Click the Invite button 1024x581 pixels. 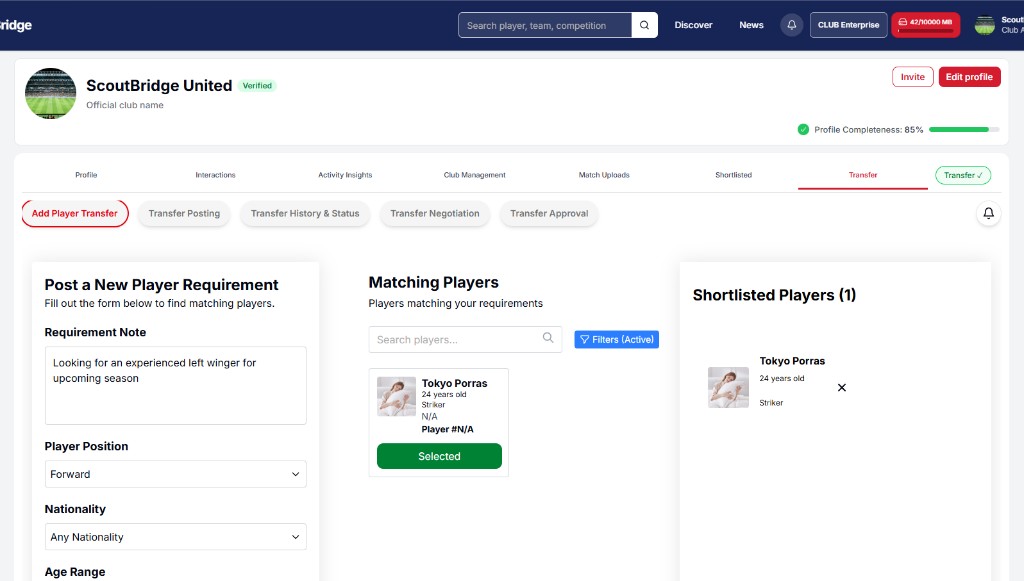[x=913, y=77]
